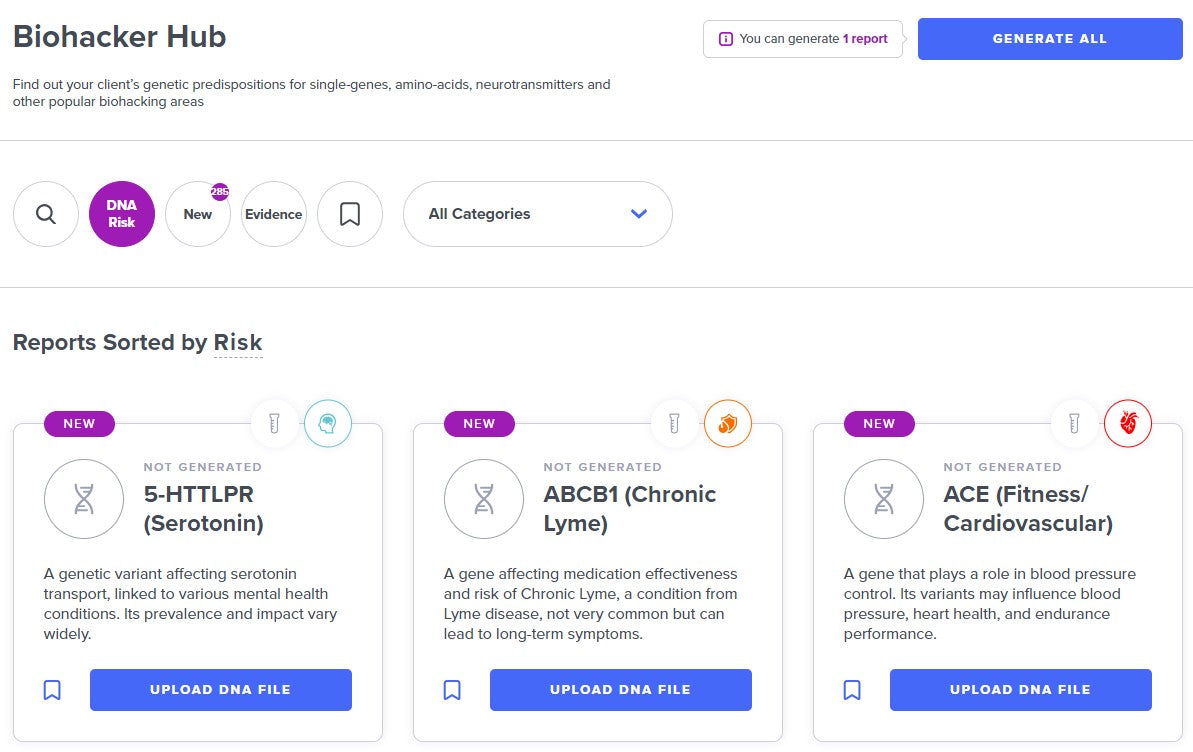The height and width of the screenshot is (752, 1193).
Task: Open the bookmarked reports filter icon
Action: point(350,214)
